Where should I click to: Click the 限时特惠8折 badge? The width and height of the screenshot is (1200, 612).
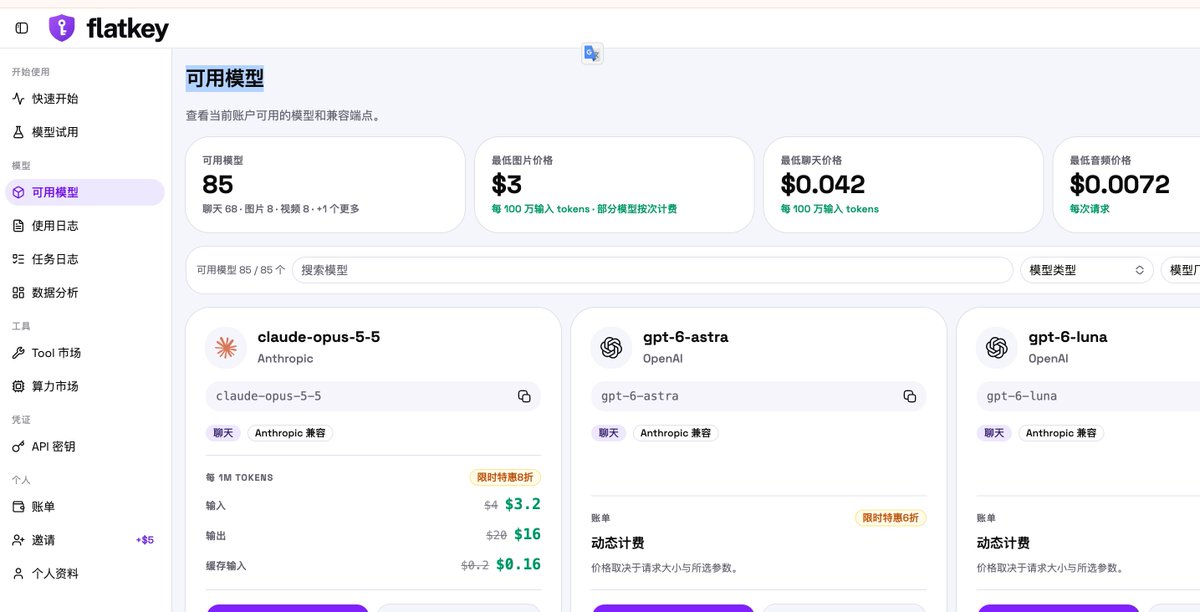click(505, 478)
